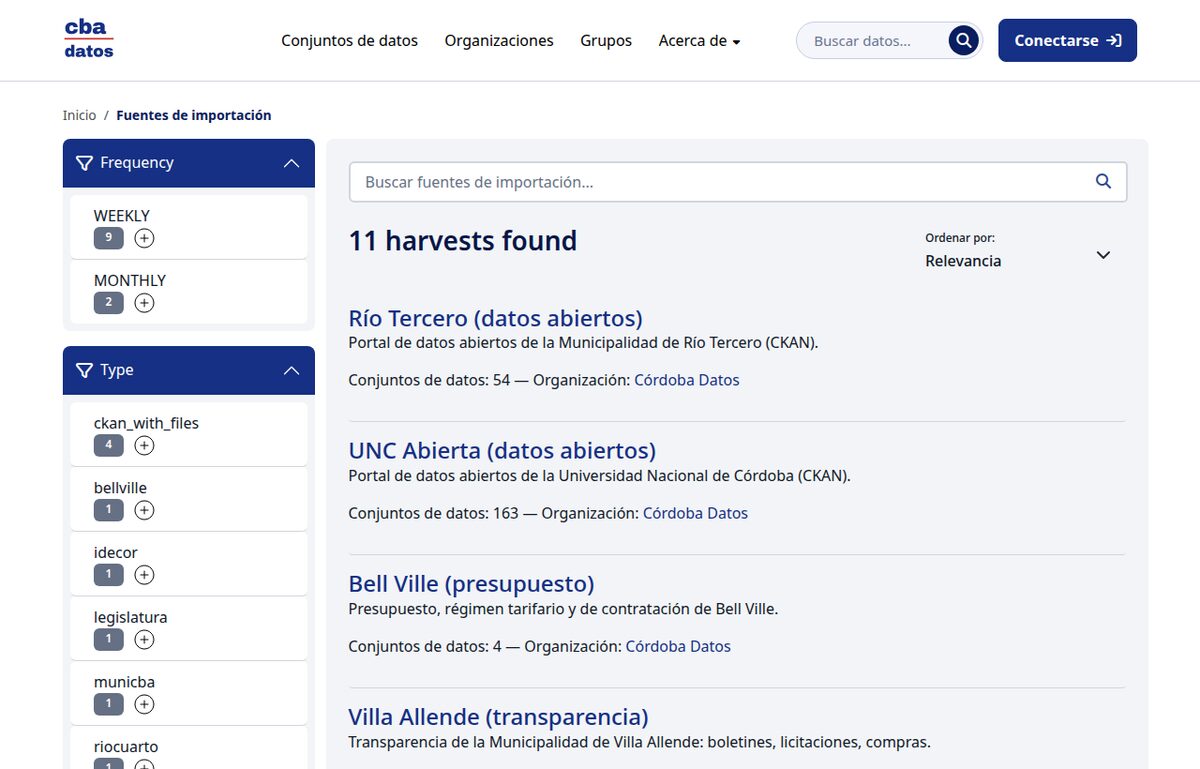This screenshot has height=769, width=1200.
Task: Select the ckan_with_files type label
Action: (146, 424)
